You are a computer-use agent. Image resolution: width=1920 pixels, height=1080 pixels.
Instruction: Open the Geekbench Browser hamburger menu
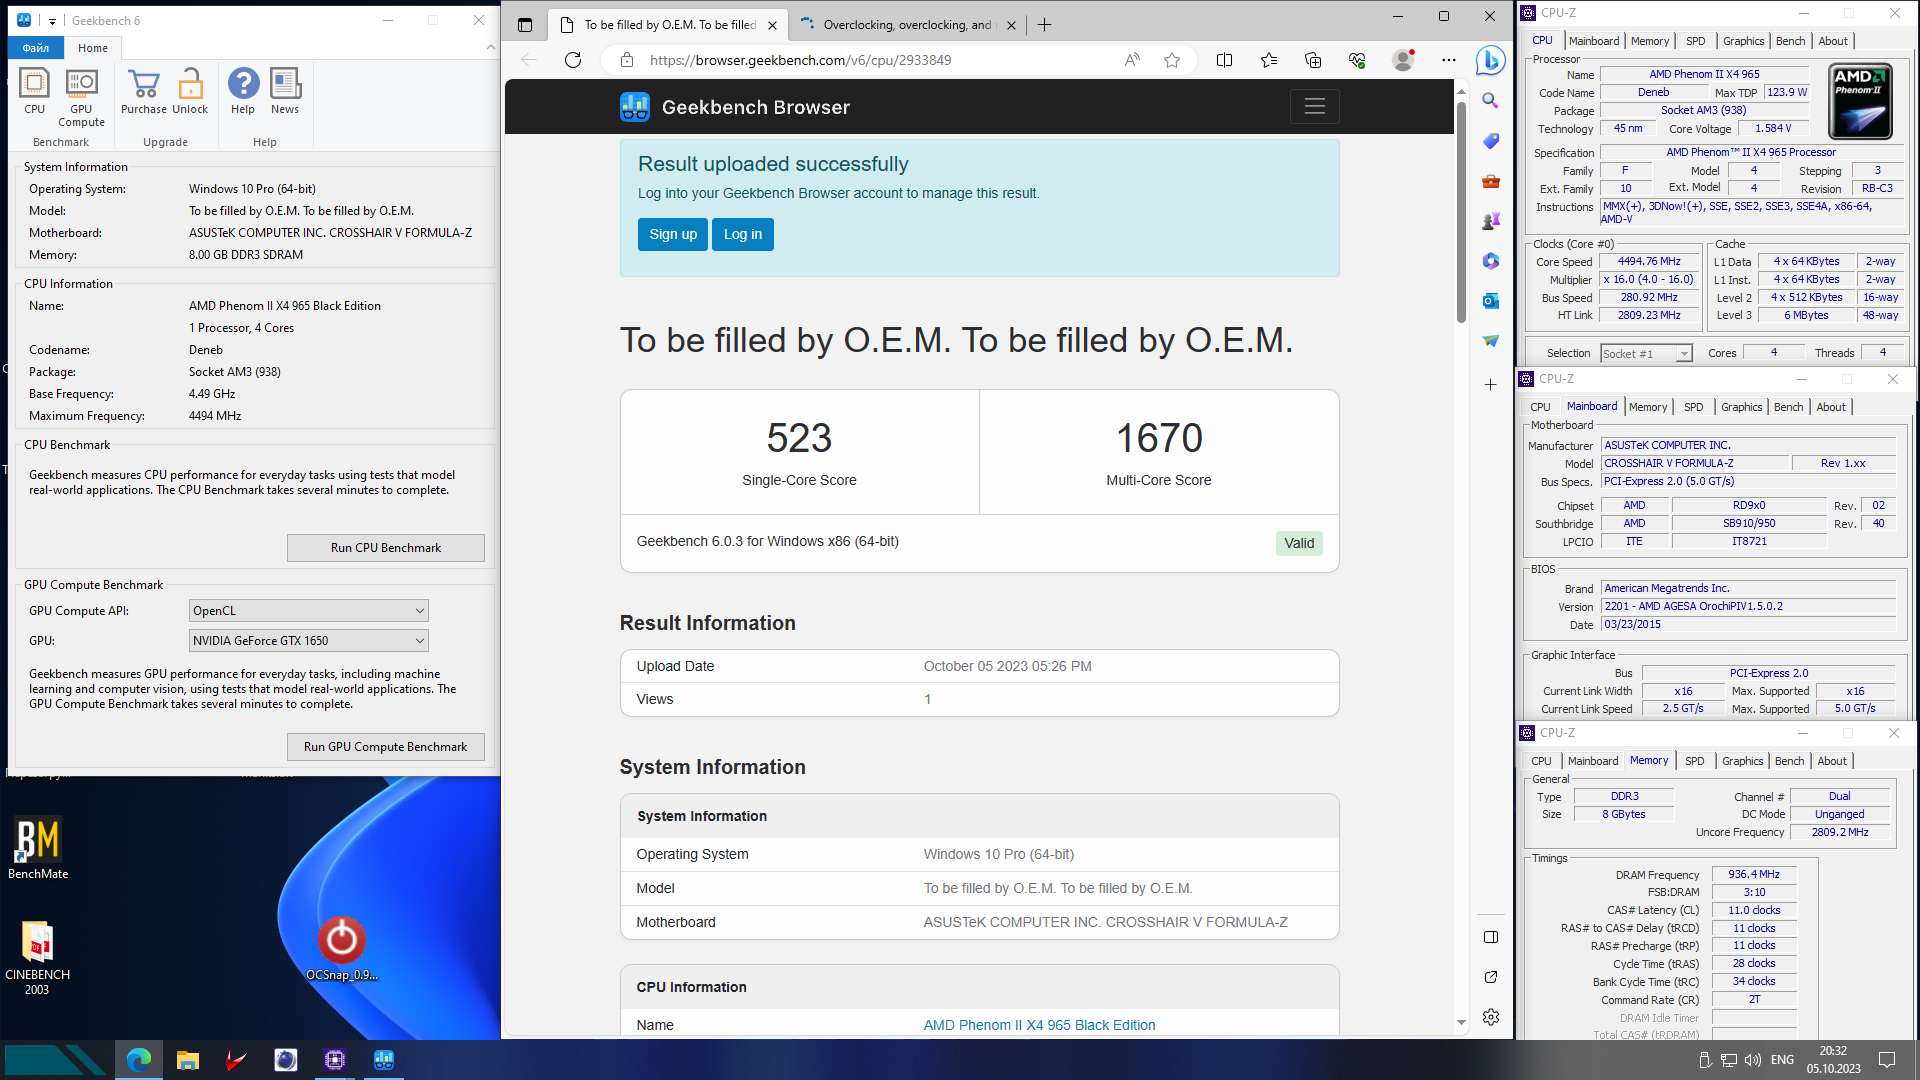(1314, 106)
